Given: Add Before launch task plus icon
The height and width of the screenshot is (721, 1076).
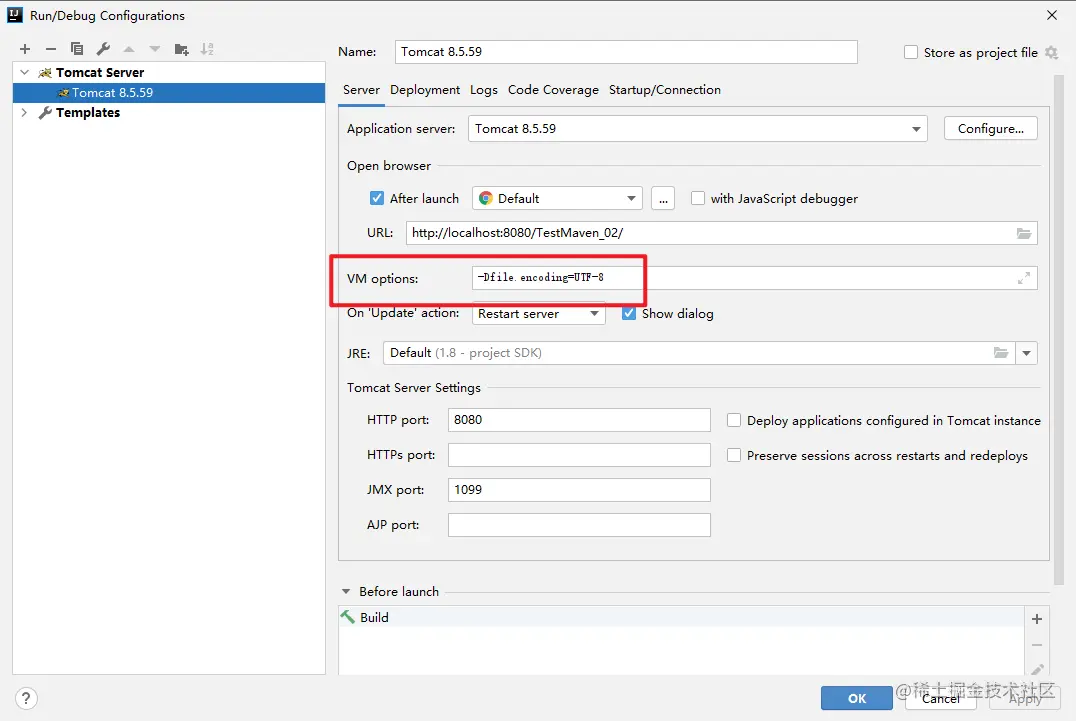Looking at the screenshot, I should click(1037, 619).
